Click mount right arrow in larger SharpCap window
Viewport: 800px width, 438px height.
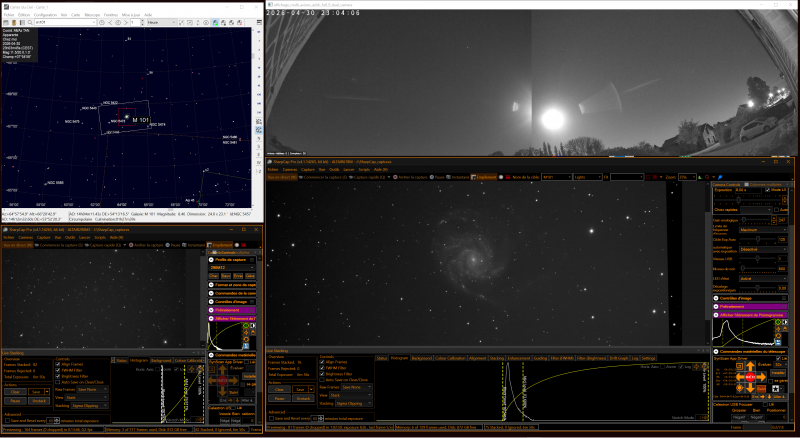tap(761, 377)
